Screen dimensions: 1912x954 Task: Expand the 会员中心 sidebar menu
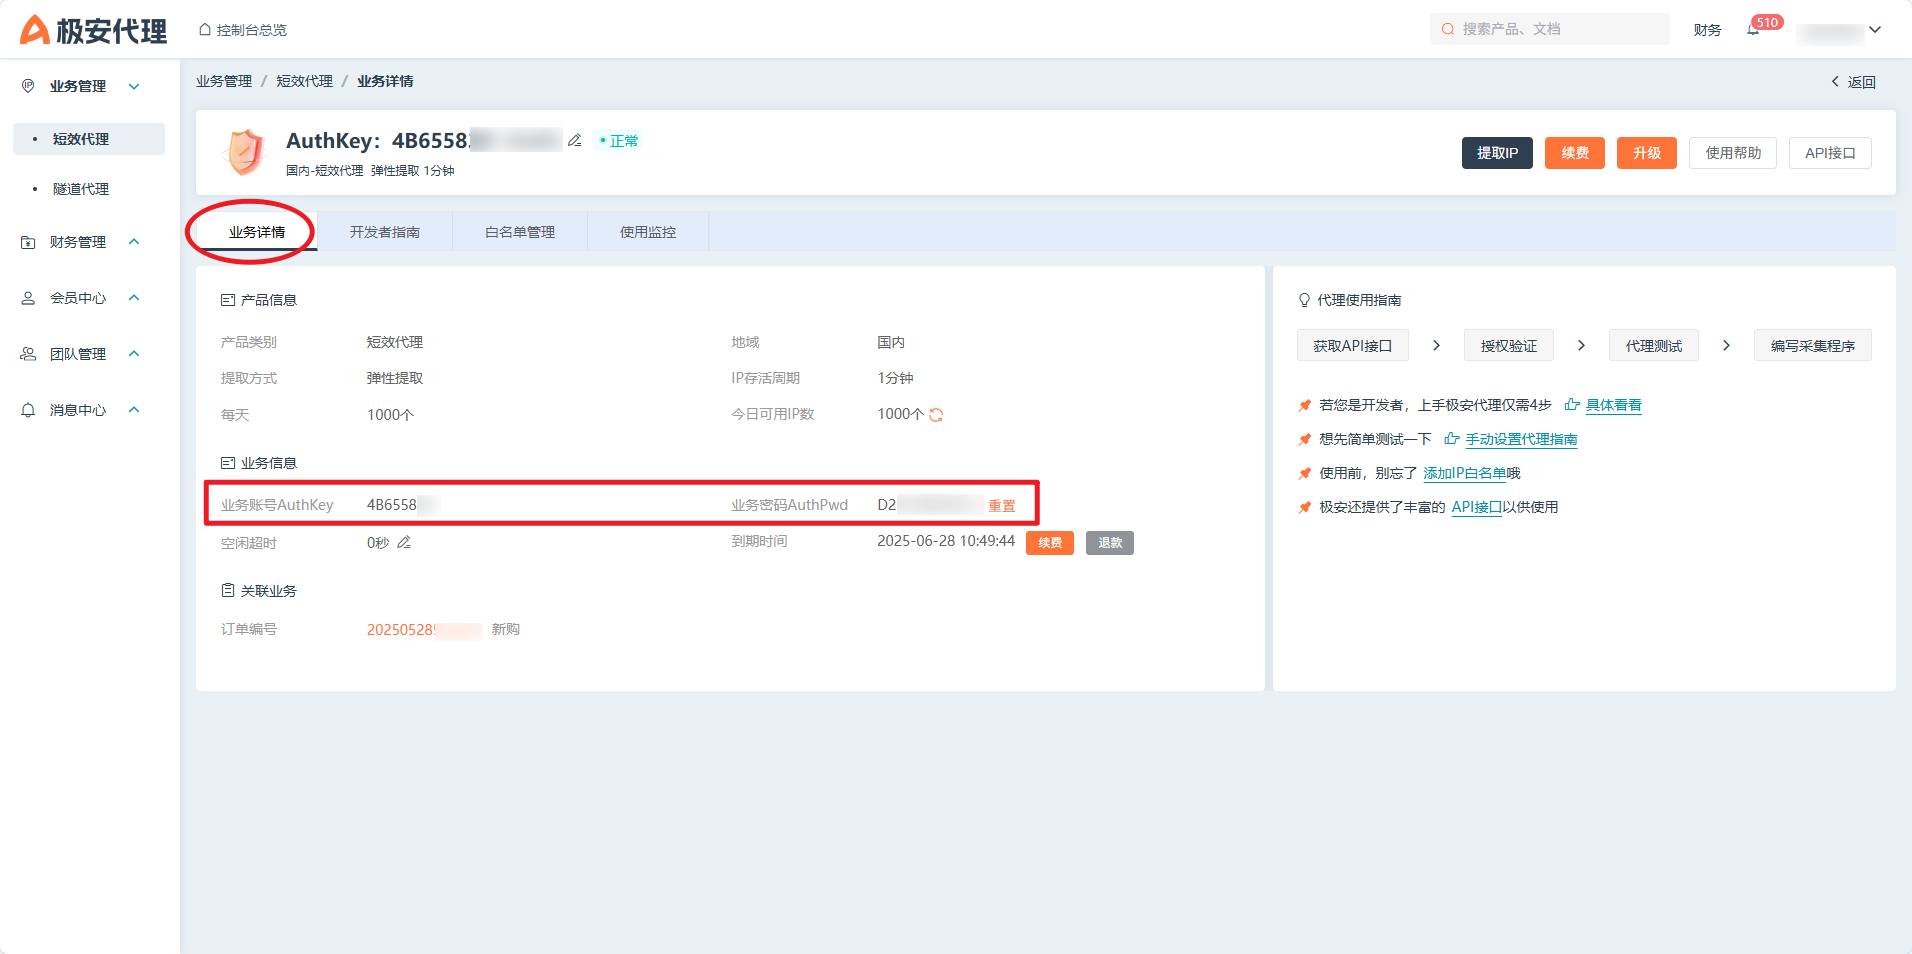click(134, 298)
